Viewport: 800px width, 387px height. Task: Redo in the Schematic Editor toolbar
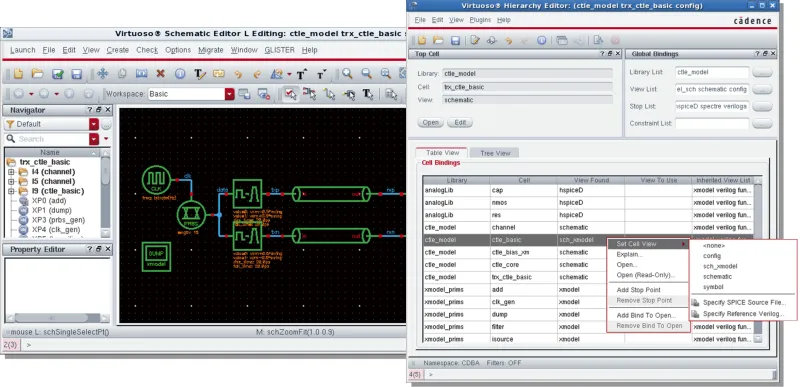click(257, 74)
